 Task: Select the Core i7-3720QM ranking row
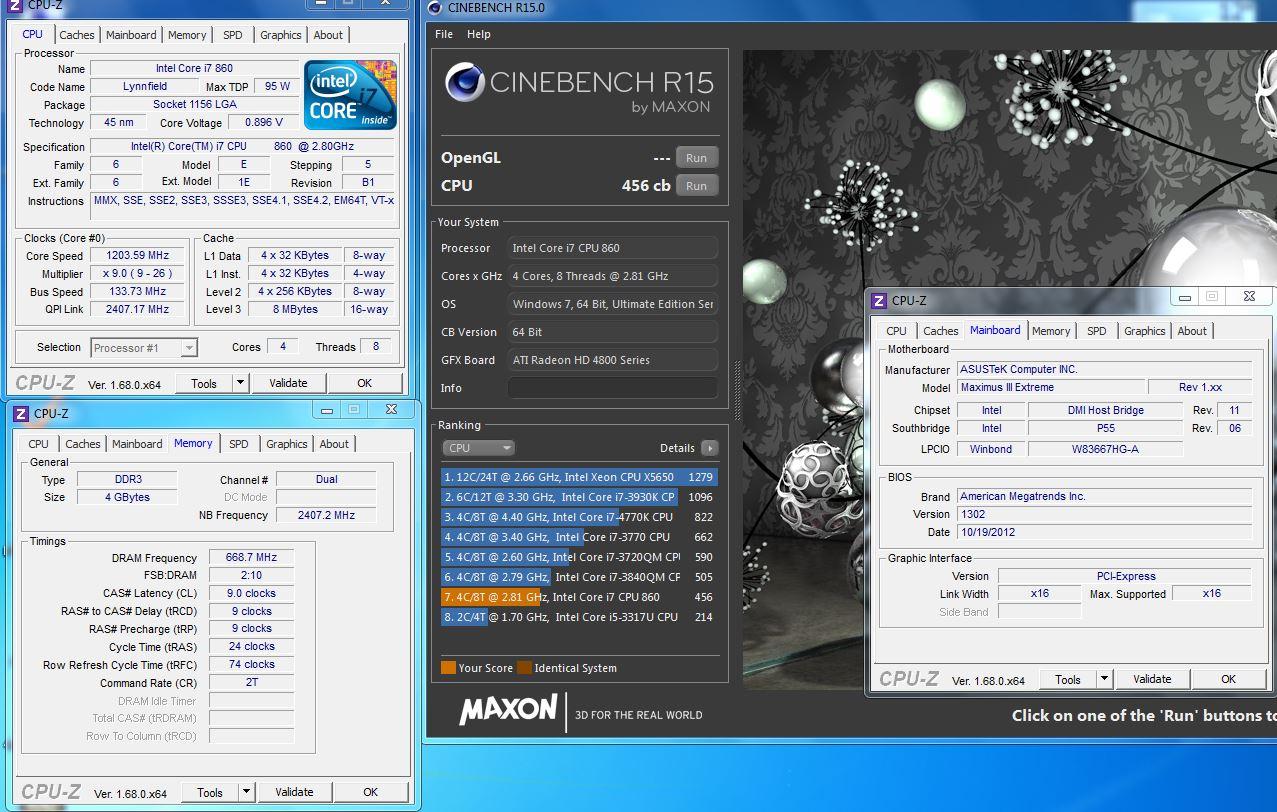(579, 557)
